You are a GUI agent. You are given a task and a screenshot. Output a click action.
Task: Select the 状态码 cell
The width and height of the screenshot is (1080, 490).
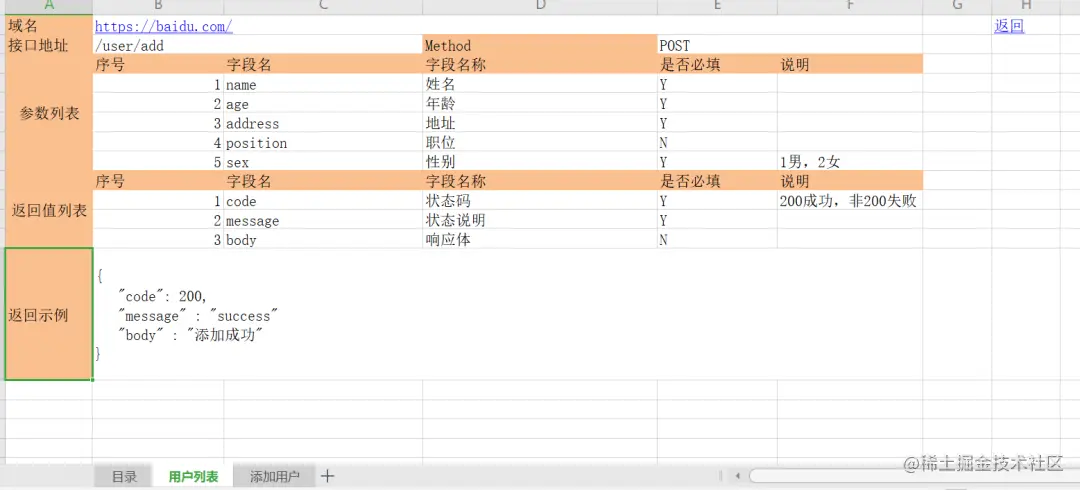(540, 201)
